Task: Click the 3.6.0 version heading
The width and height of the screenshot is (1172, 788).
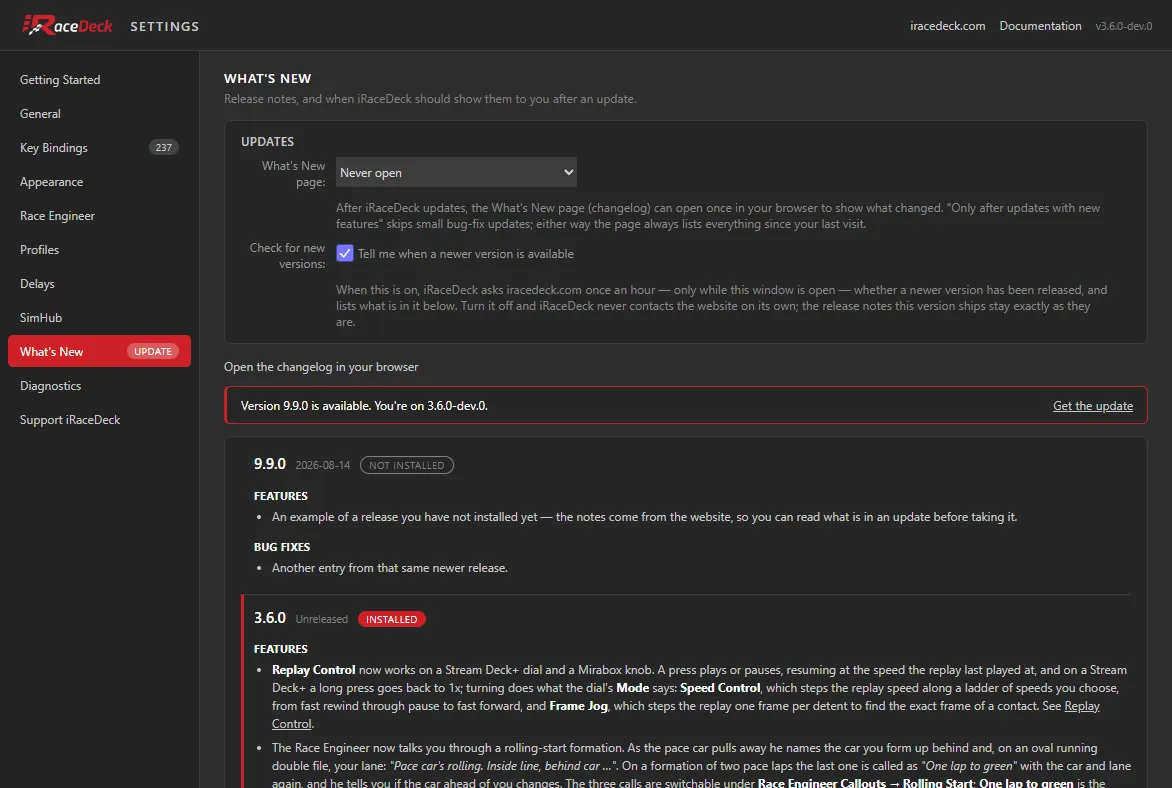Action: (270, 618)
